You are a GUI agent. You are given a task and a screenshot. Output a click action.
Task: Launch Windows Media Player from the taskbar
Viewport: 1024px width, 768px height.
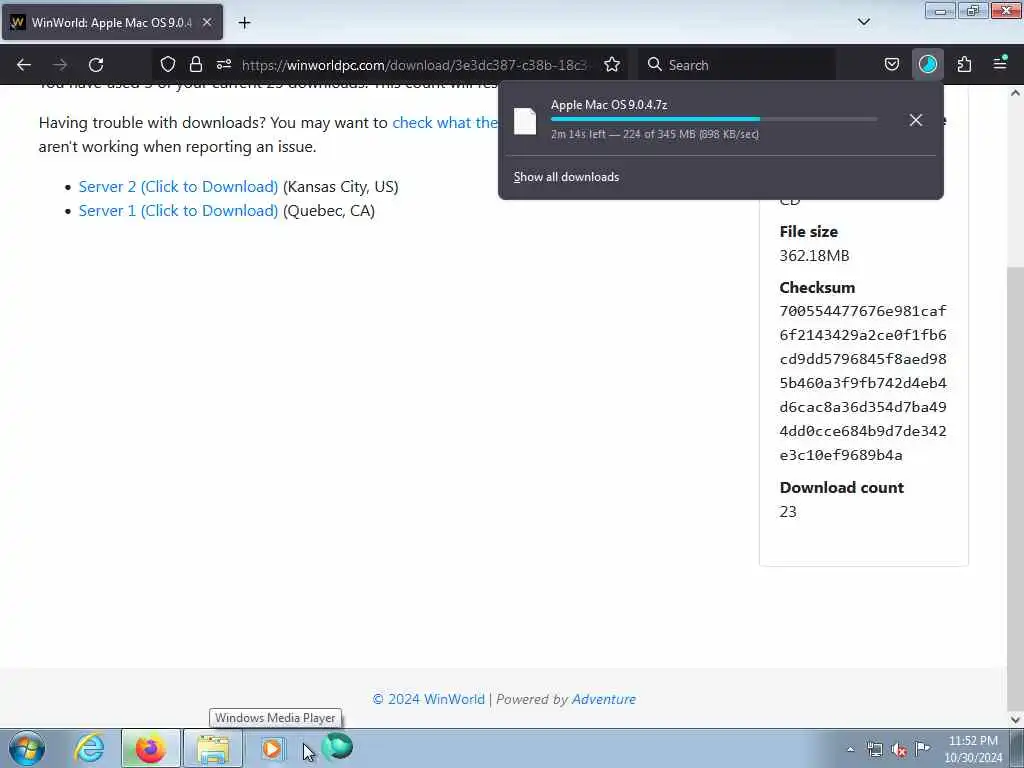point(272,748)
